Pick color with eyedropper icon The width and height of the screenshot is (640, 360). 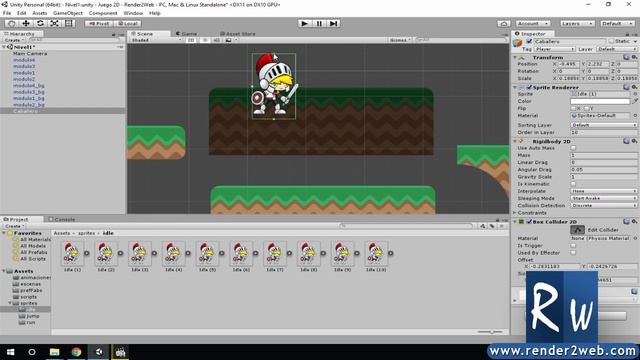click(x=635, y=101)
